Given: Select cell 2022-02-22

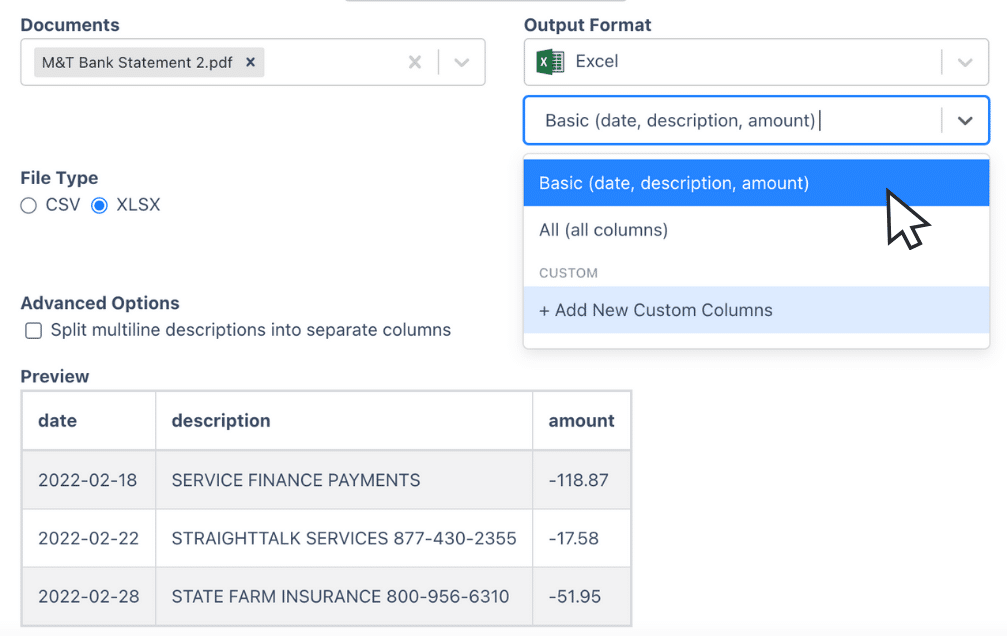Looking at the screenshot, I should (x=89, y=538).
